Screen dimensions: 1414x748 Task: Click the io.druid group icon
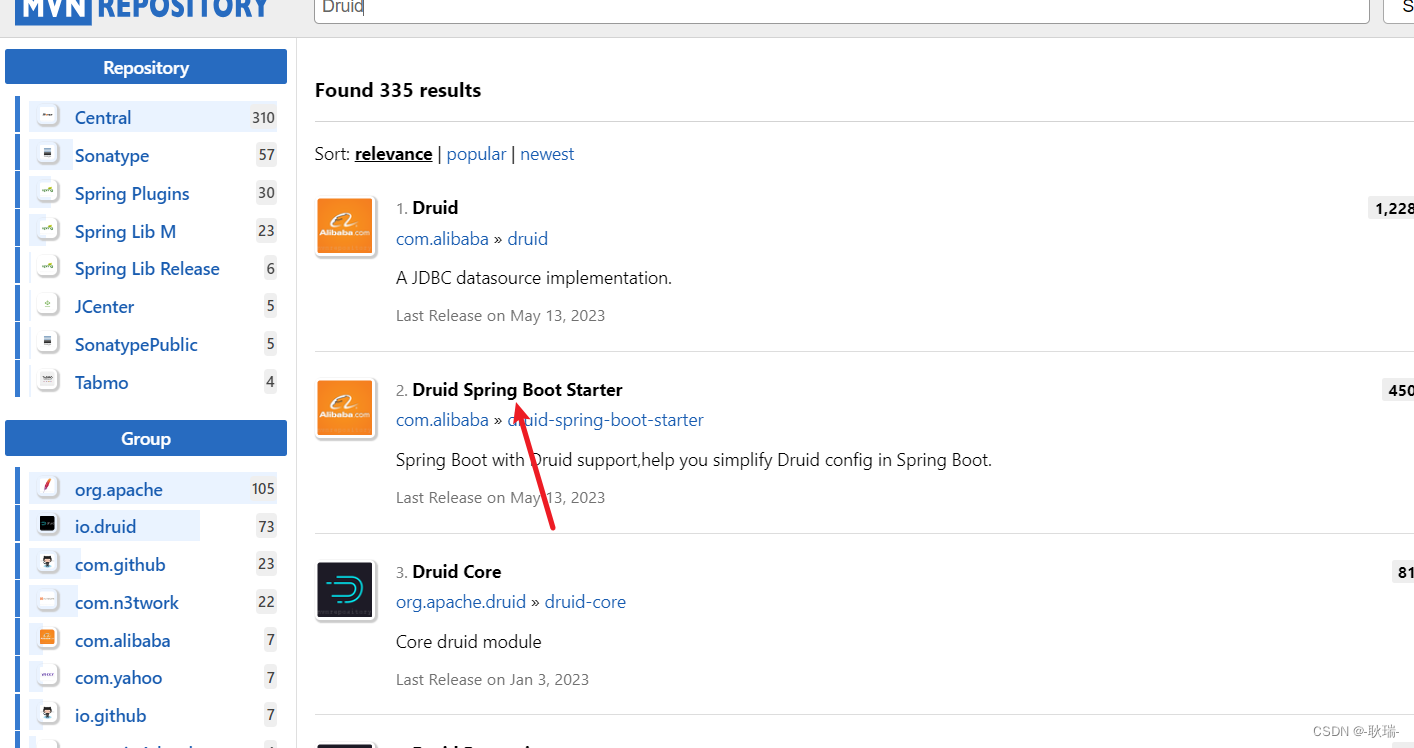tap(47, 526)
